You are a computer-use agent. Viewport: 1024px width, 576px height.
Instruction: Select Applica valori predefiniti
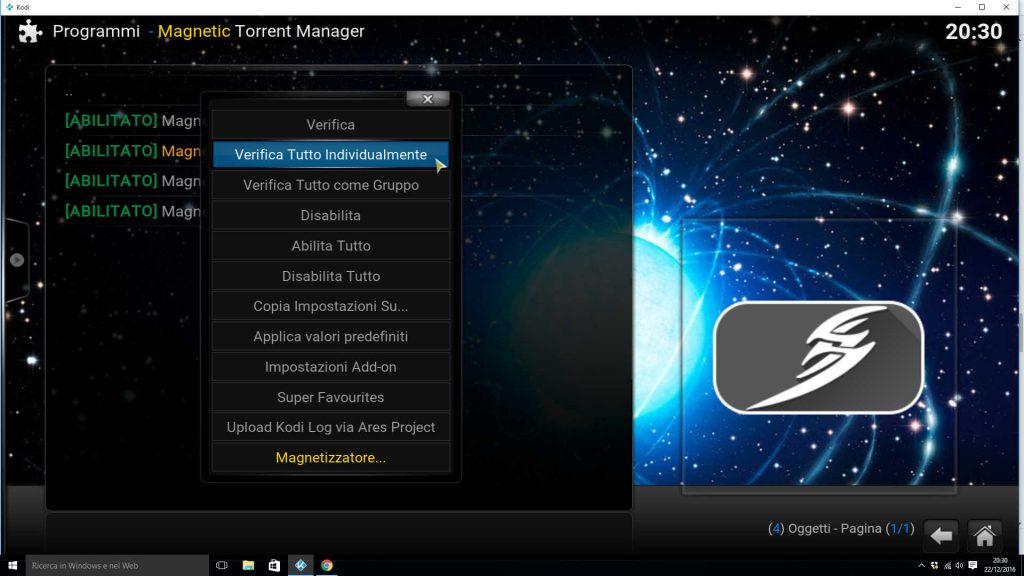click(x=330, y=337)
